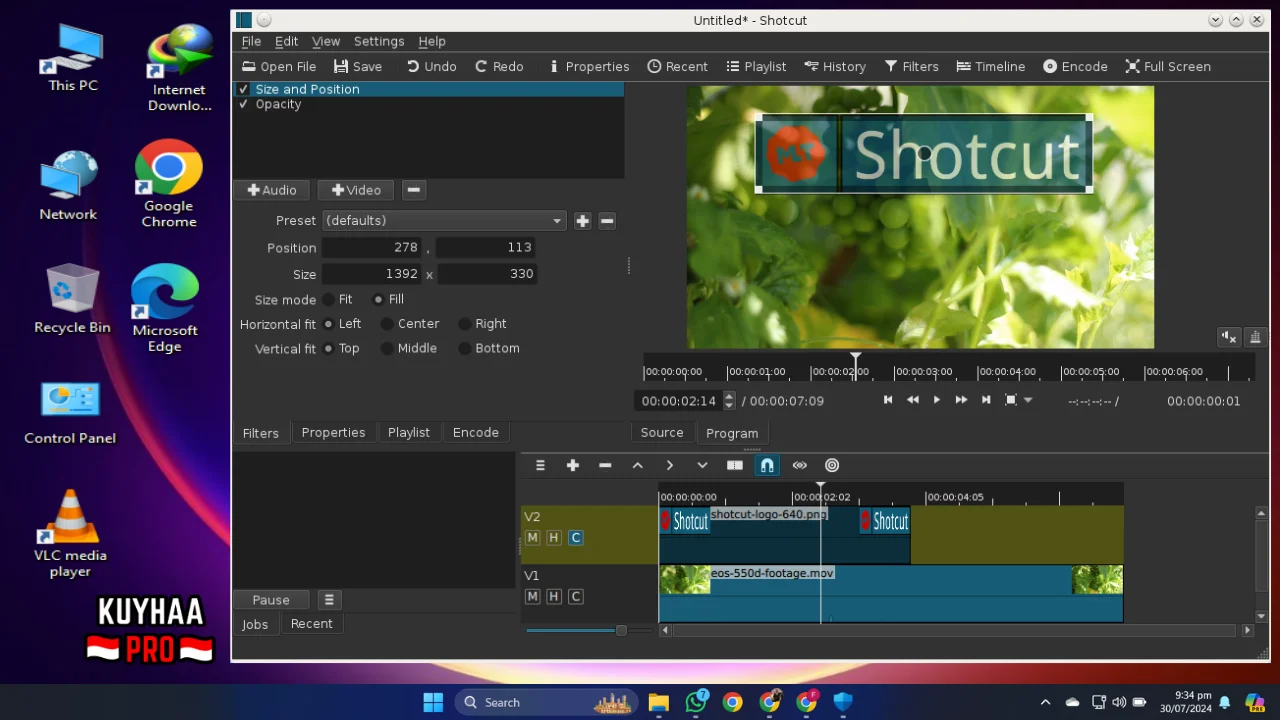The height and width of the screenshot is (720, 1280).
Task: Click the down-chevron icon in timeline toolbar
Action: [x=702, y=465]
